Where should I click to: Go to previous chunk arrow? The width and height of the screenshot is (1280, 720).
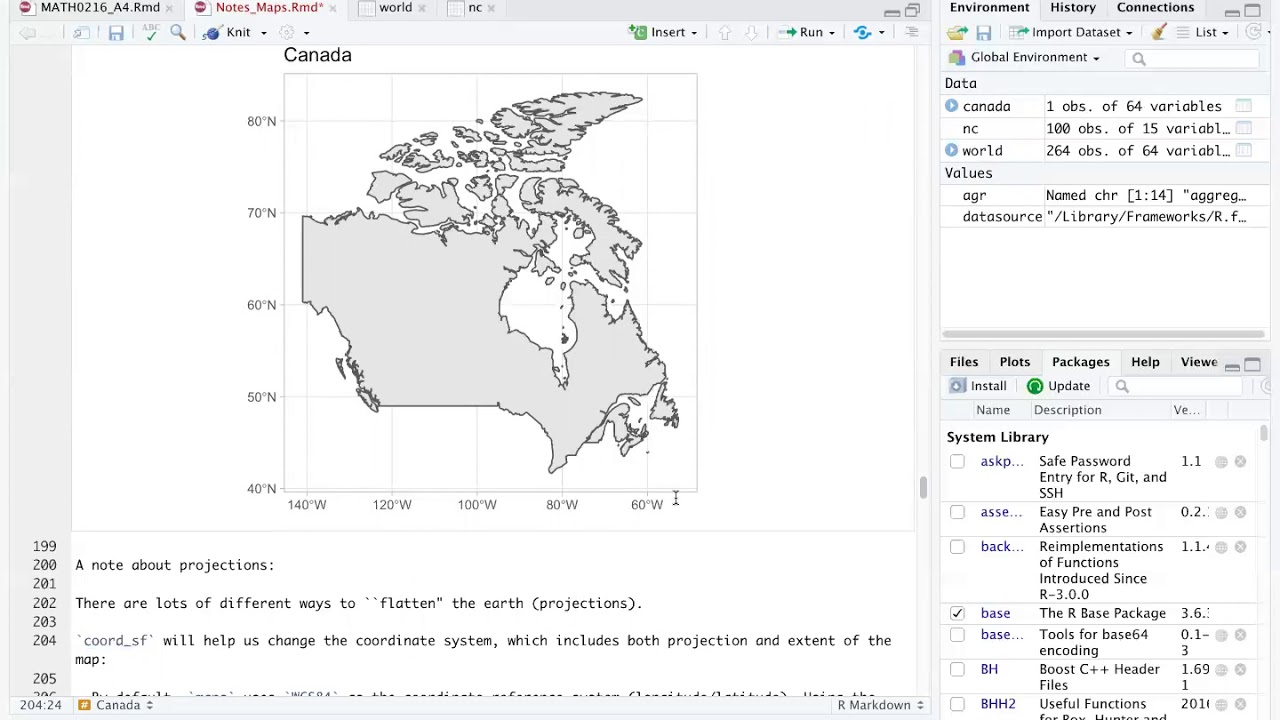coord(725,33)
